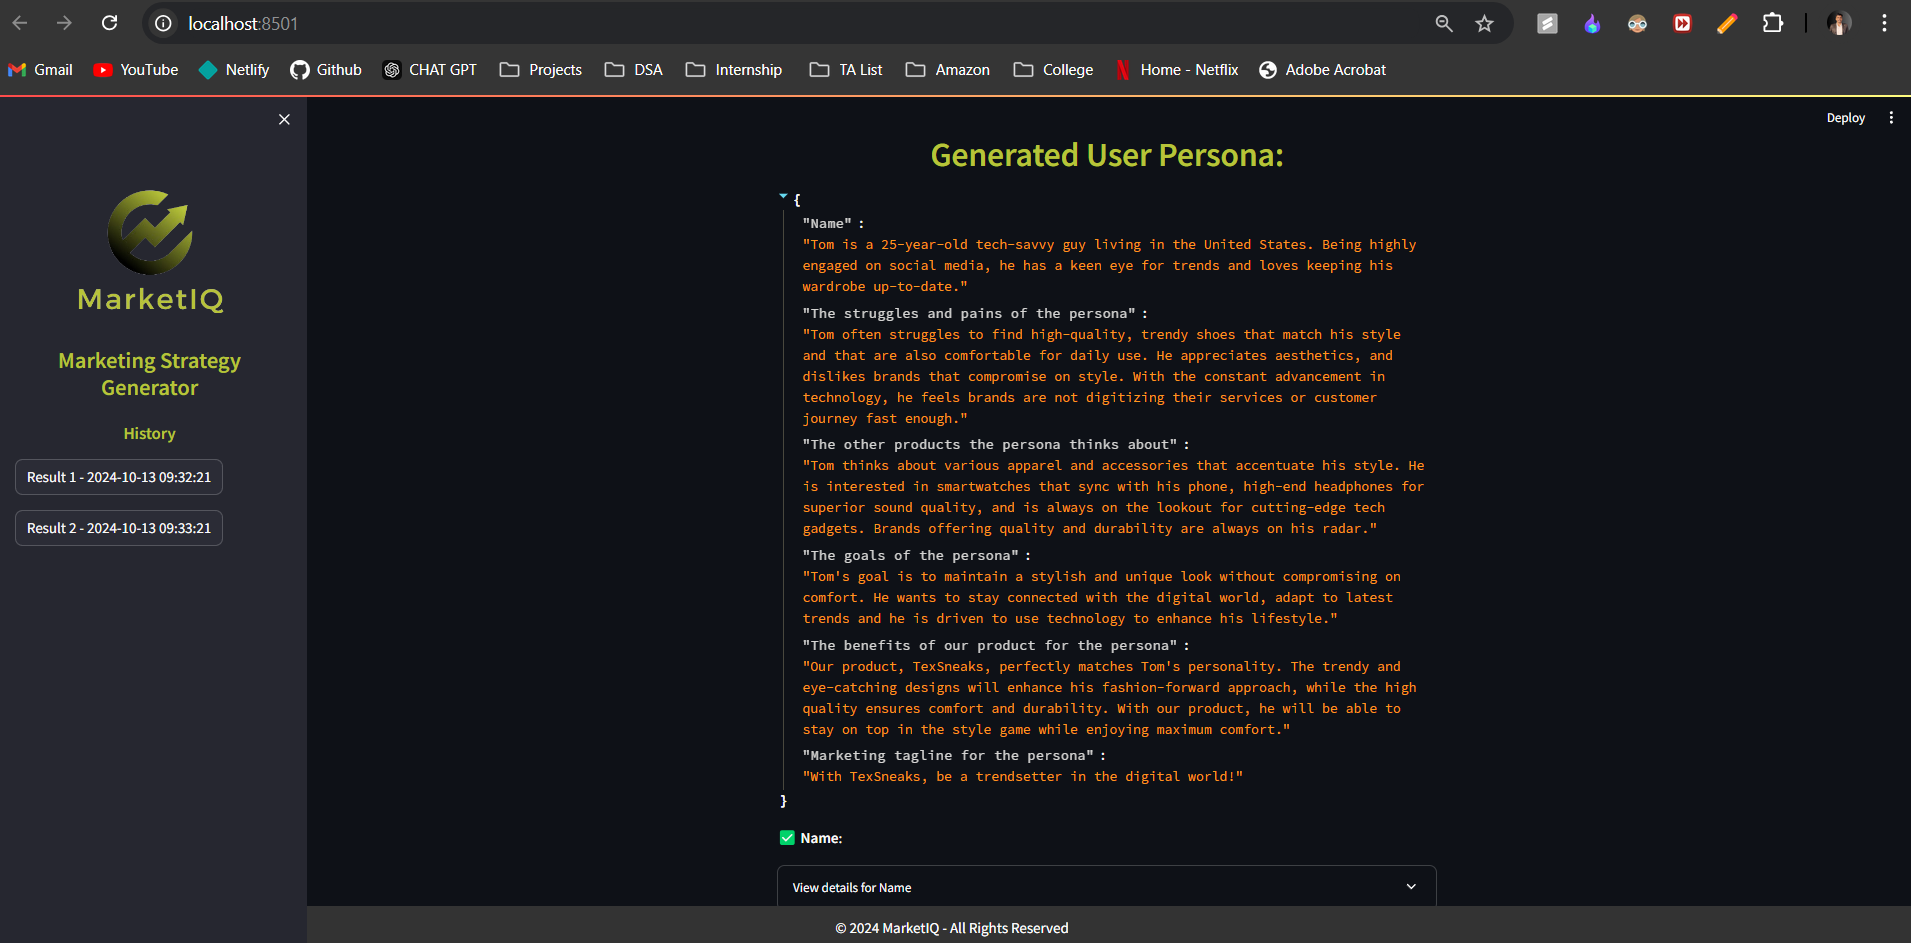Open the grey square extension icon
Image resolution: width=1911 pixels, height=943 pixels.
click(1547, 23)
